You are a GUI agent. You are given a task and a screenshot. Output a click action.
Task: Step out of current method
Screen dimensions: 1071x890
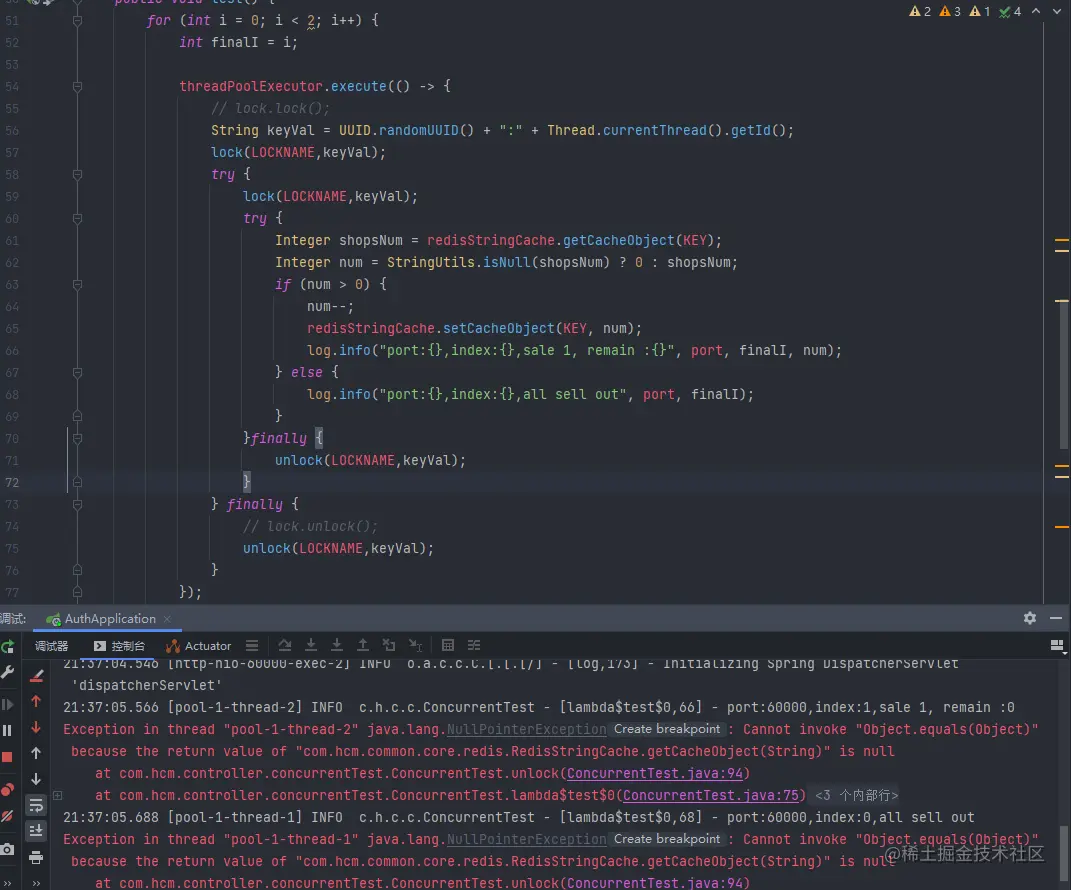point(363,645)
